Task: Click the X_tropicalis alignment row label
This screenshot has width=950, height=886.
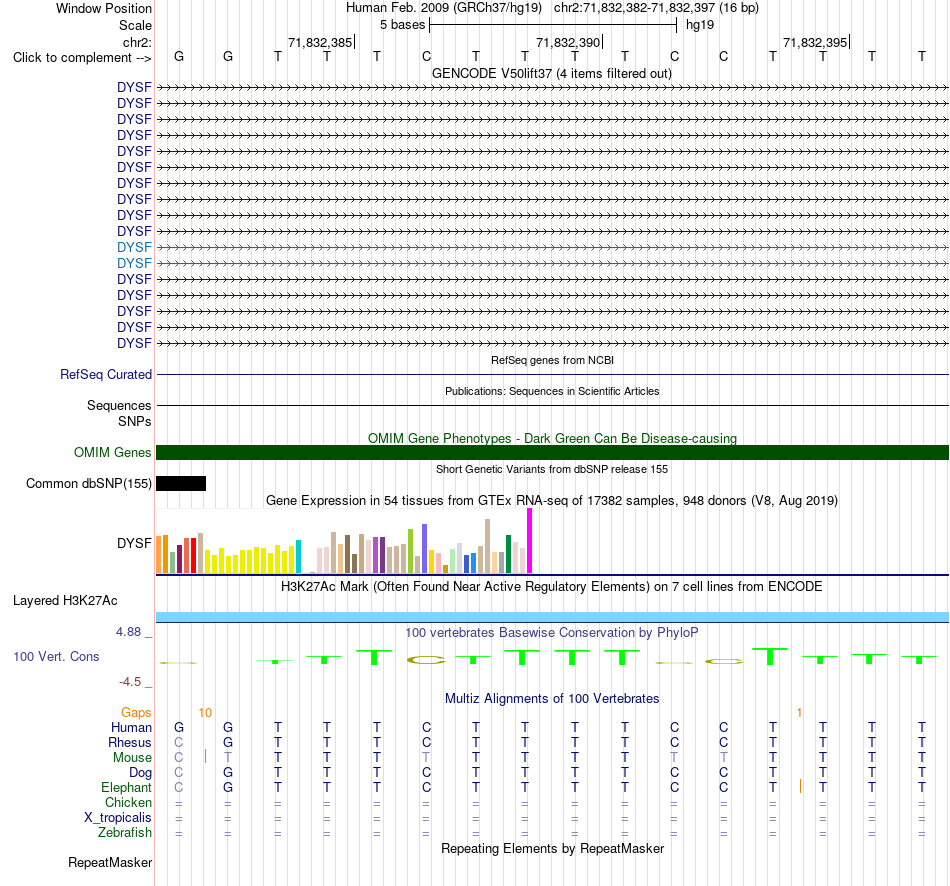Action: click(118, 818)
